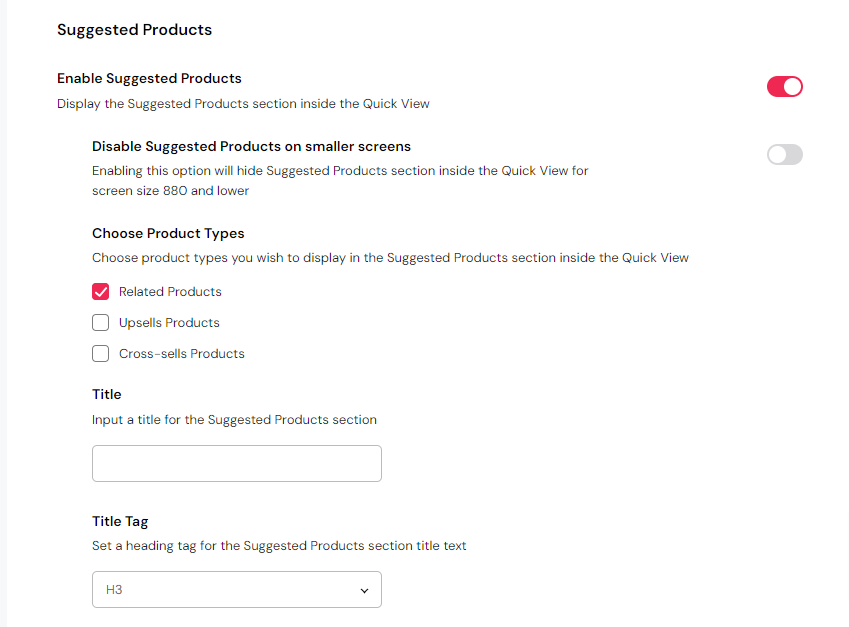The image size is (849, 627).
Task: Click into the Title text input
Action: 237,464
